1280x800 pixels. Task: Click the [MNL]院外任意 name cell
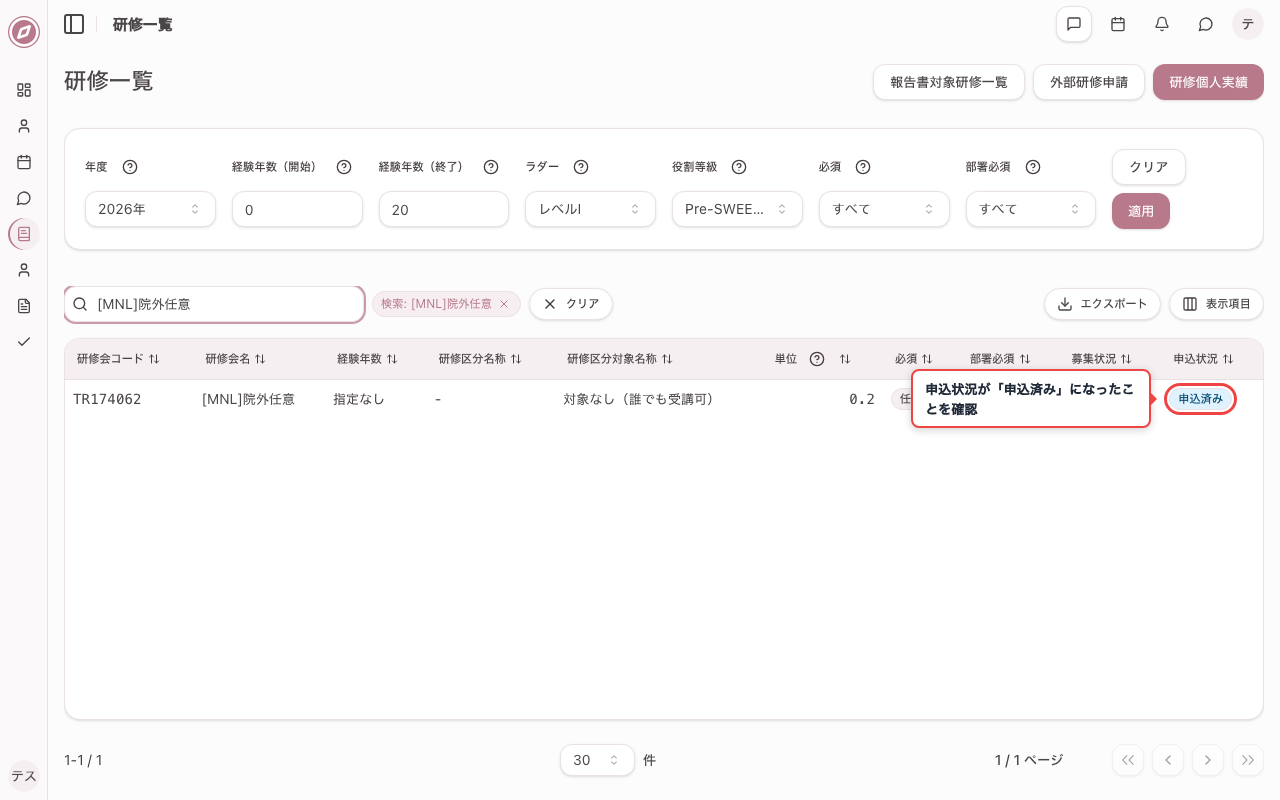tap(248, 399)
